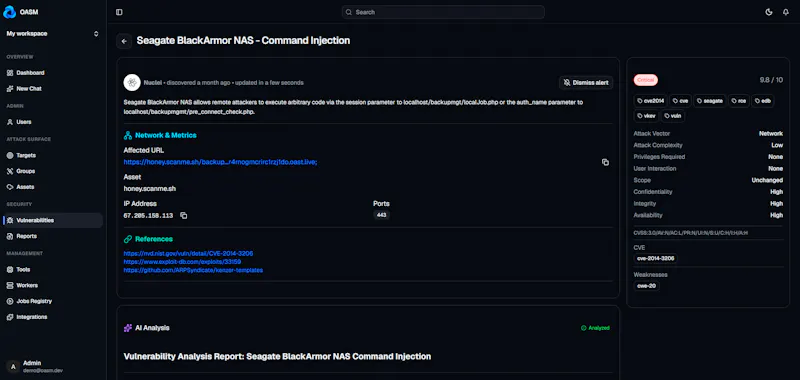Toggle dark mode moon icon
This screenshot has width=800, height=380.
point(769,12)
